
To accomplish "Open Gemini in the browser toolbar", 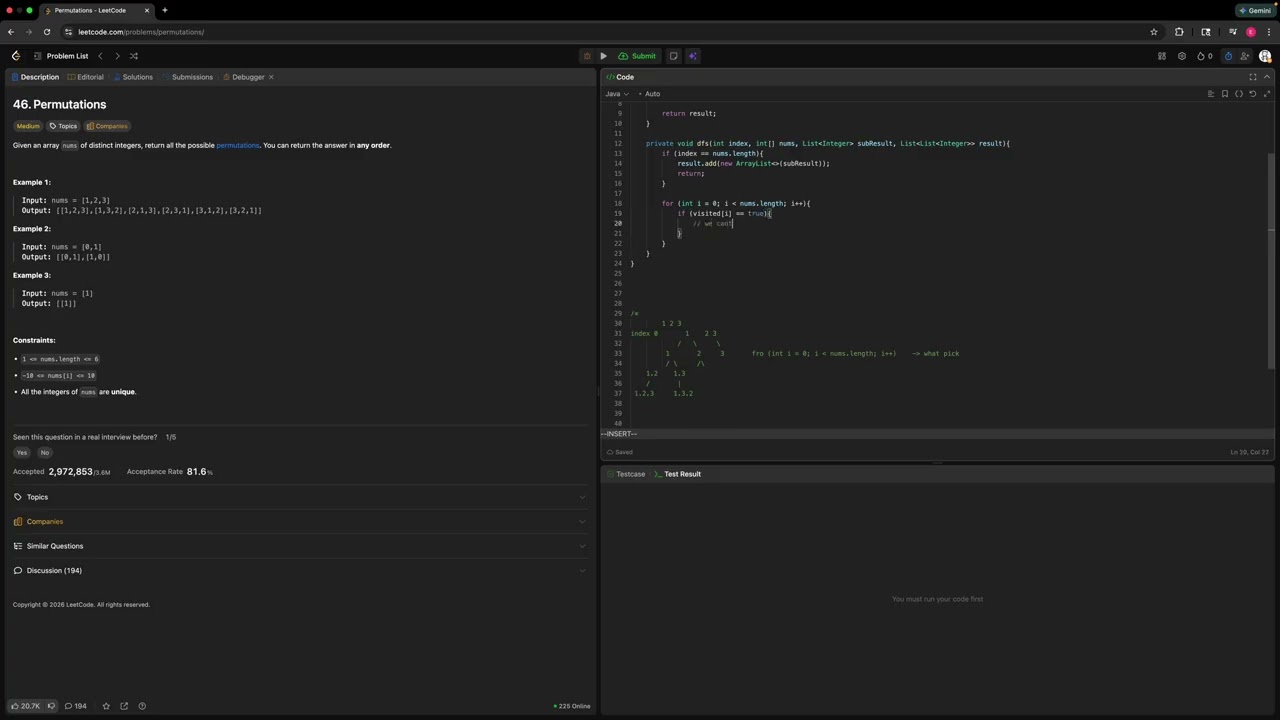I will pos(1255,10).
